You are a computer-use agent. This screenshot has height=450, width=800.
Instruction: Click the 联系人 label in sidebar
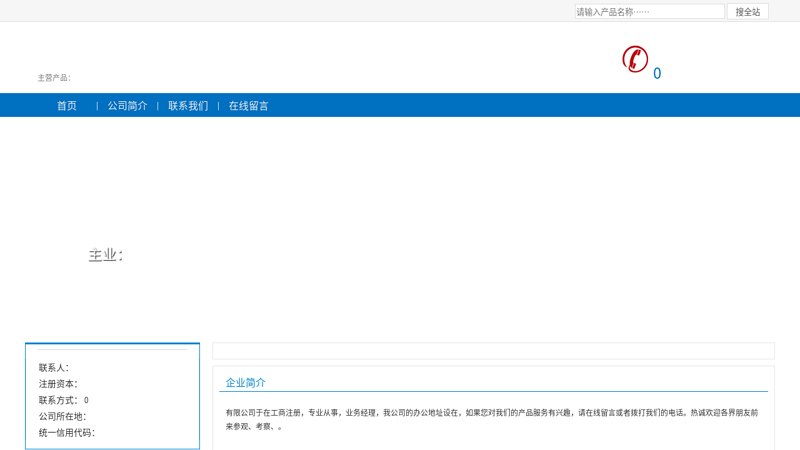point(54,367)
